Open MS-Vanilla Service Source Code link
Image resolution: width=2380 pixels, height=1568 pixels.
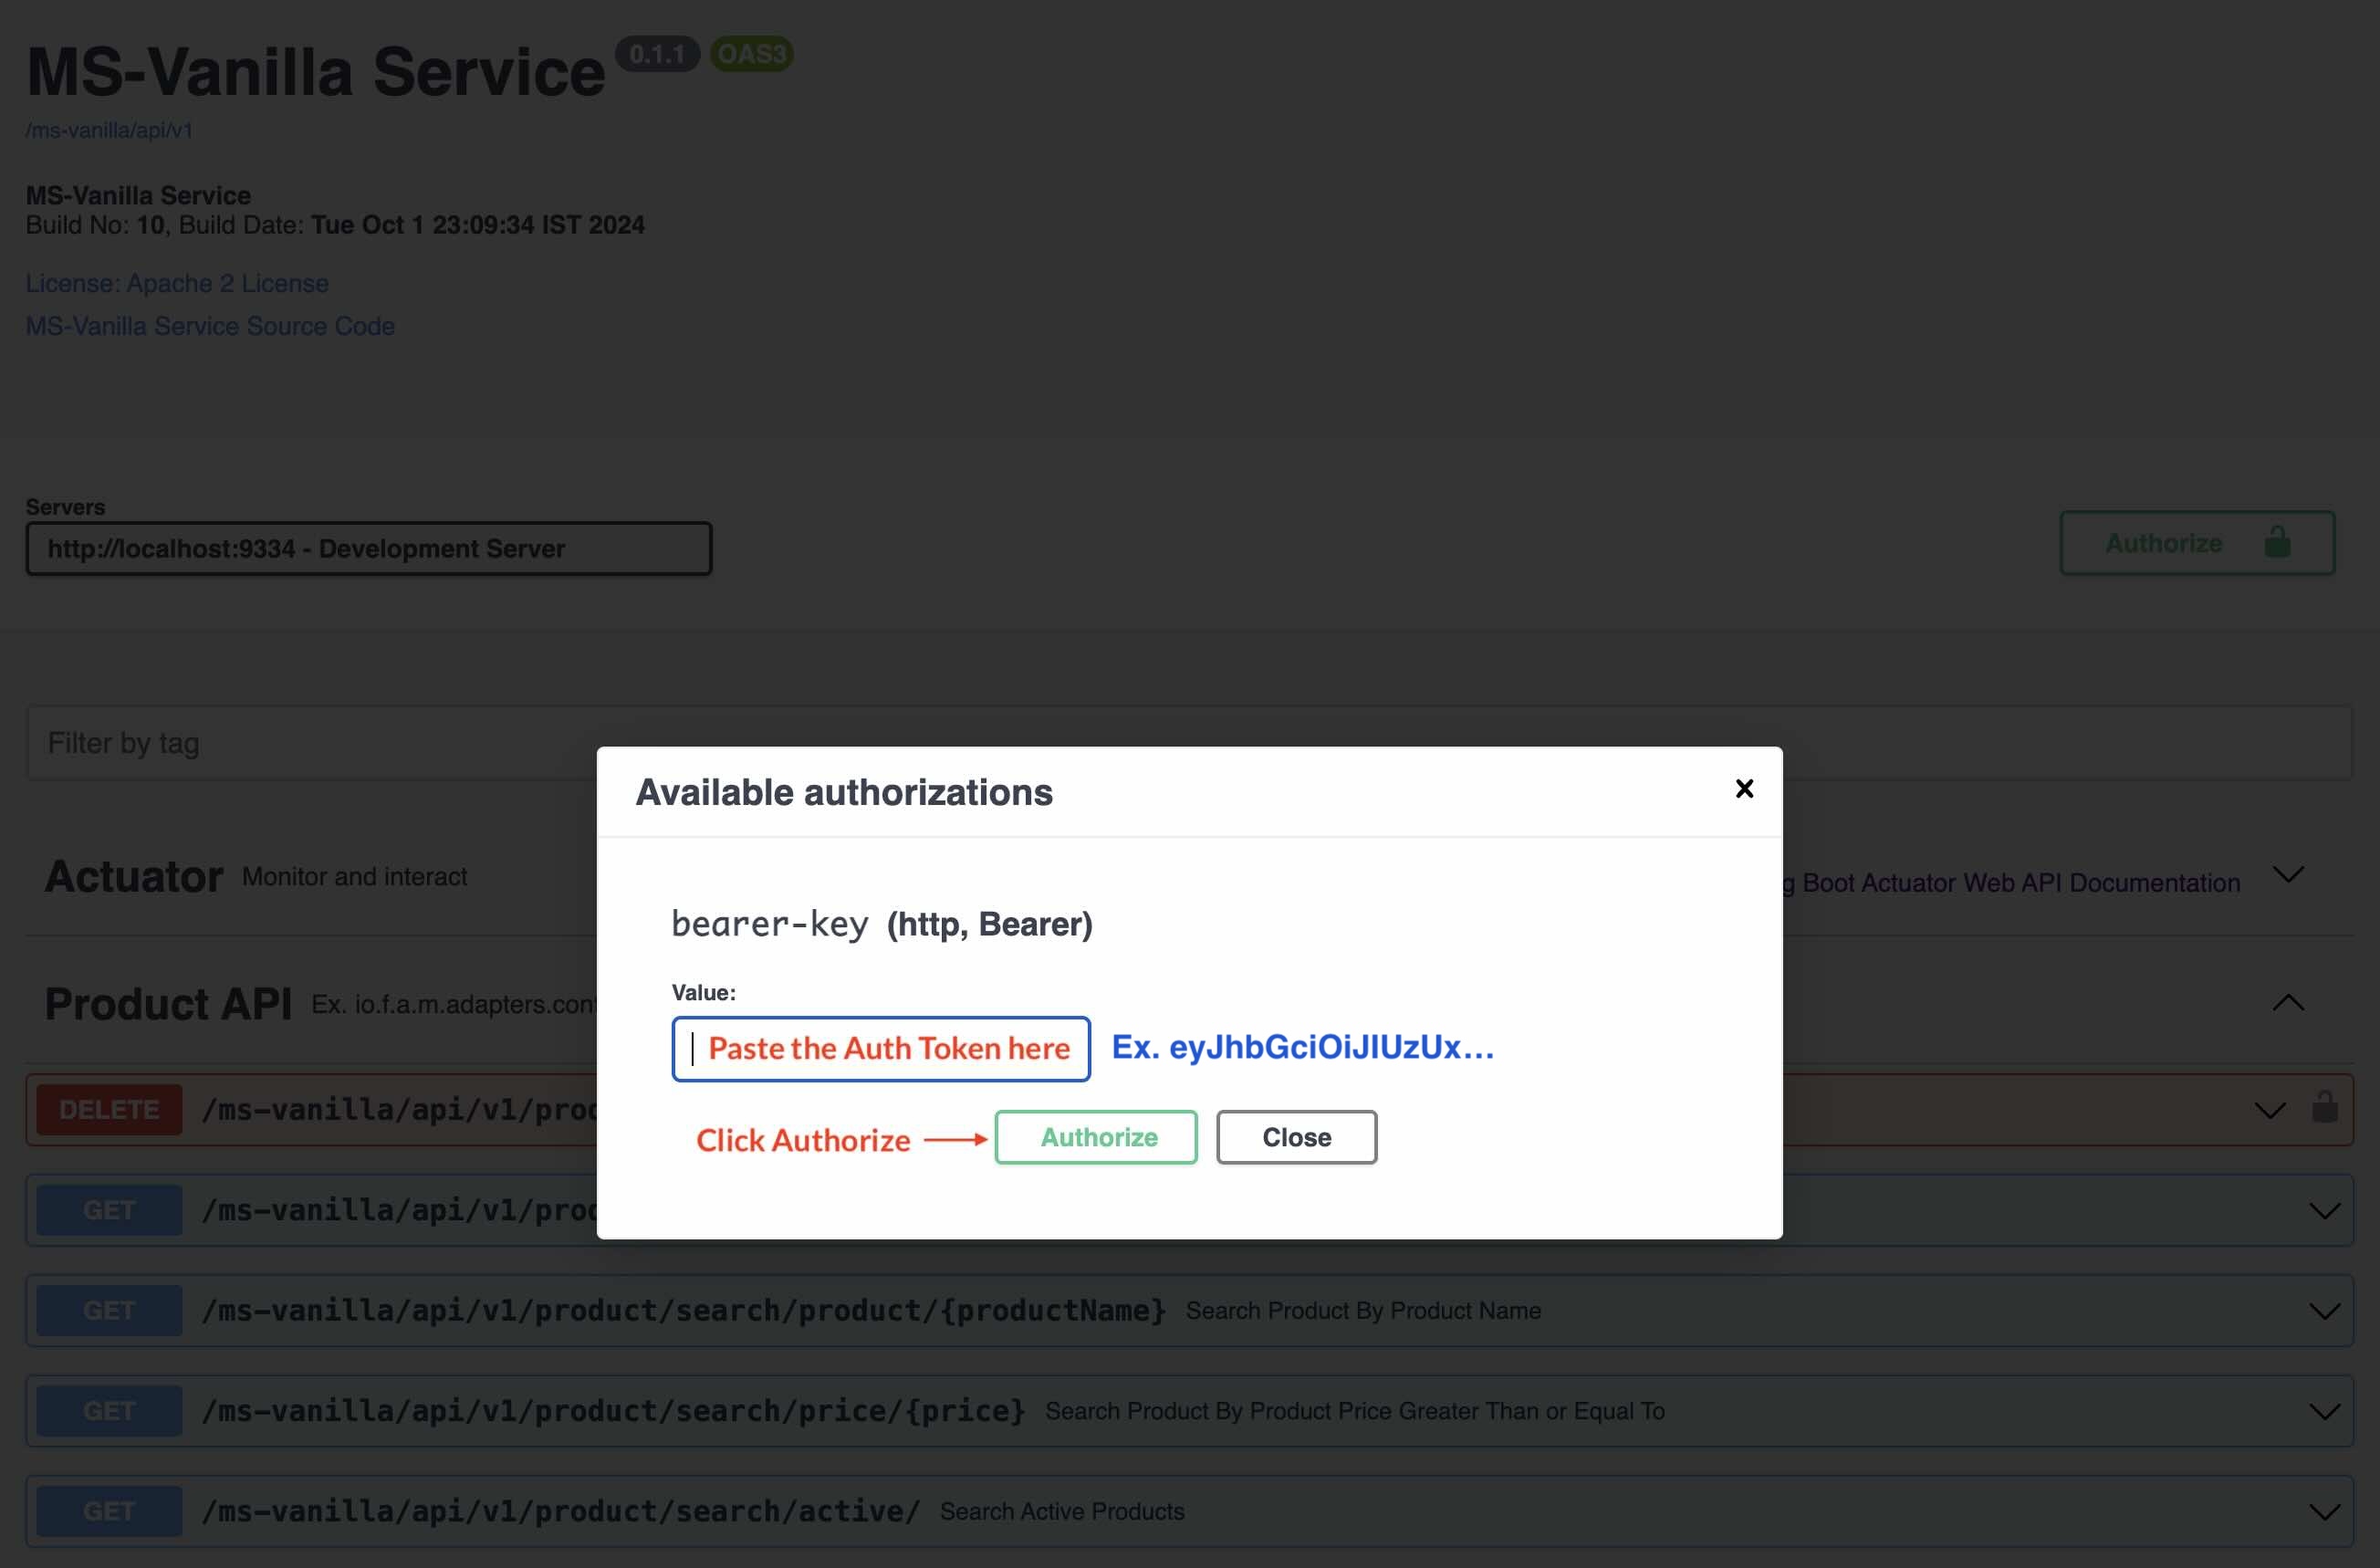[210, 327]
